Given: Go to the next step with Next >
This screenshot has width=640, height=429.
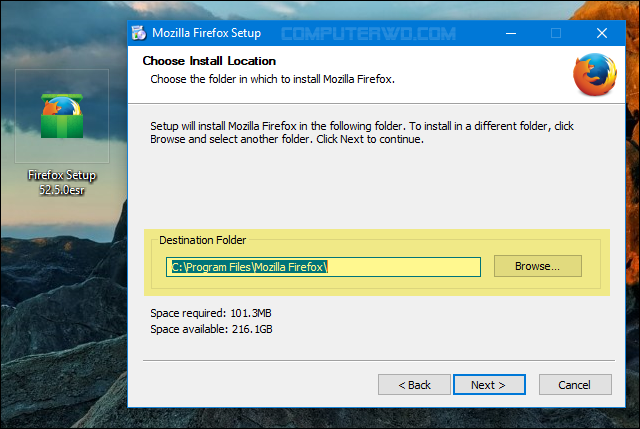Looking at the screenshot, I should [x=489, y=385].
